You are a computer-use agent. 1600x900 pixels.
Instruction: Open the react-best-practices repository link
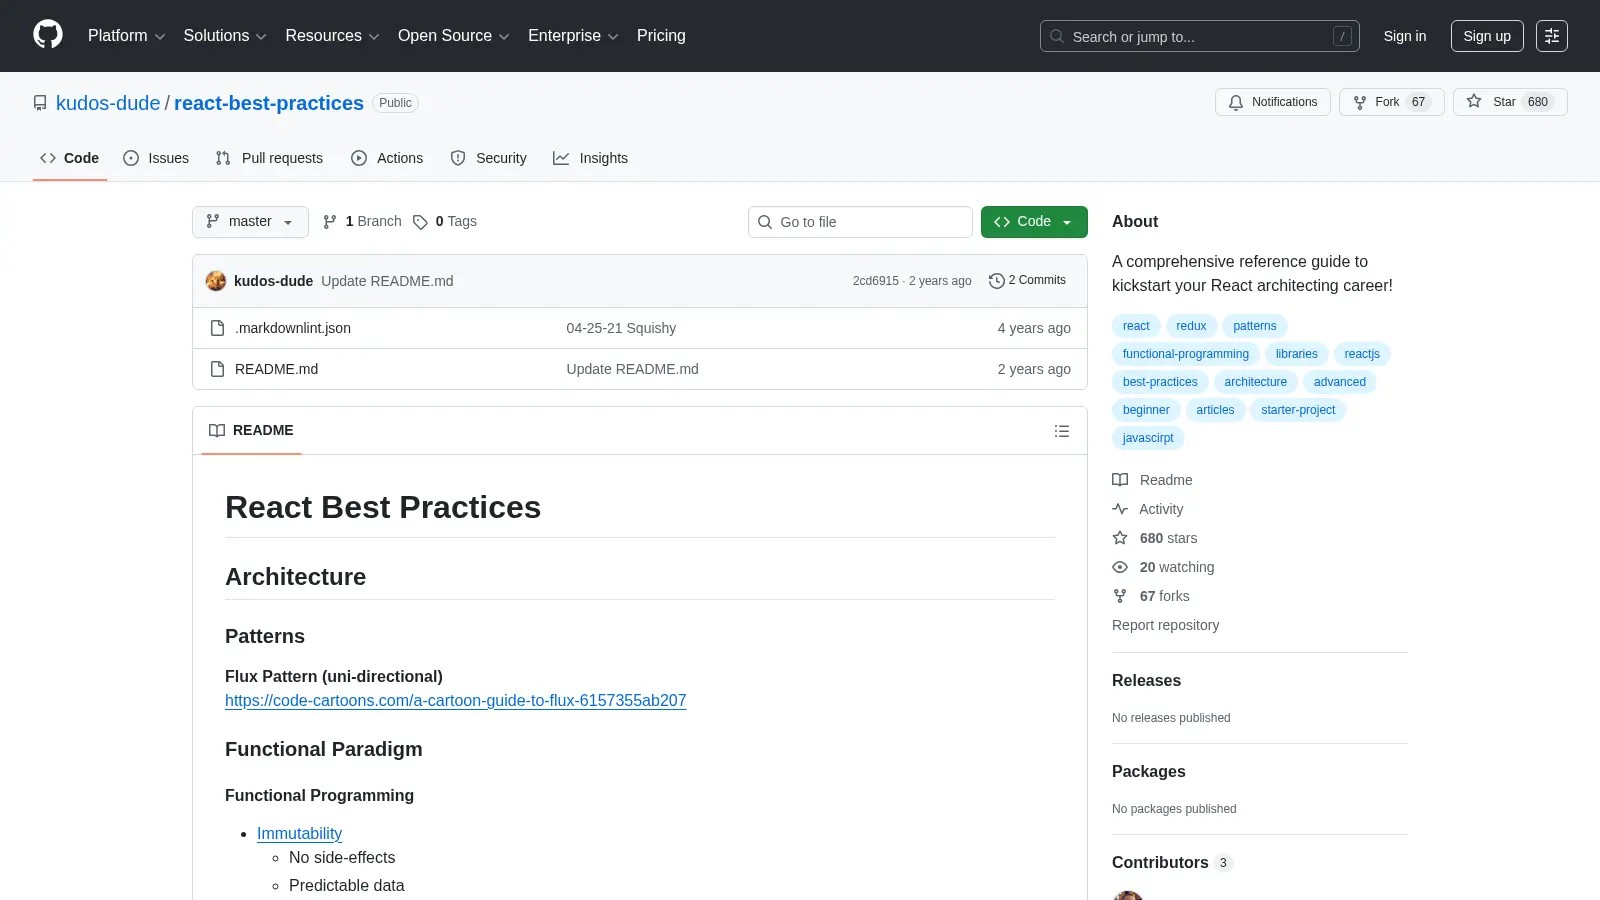tap(269, 103)
